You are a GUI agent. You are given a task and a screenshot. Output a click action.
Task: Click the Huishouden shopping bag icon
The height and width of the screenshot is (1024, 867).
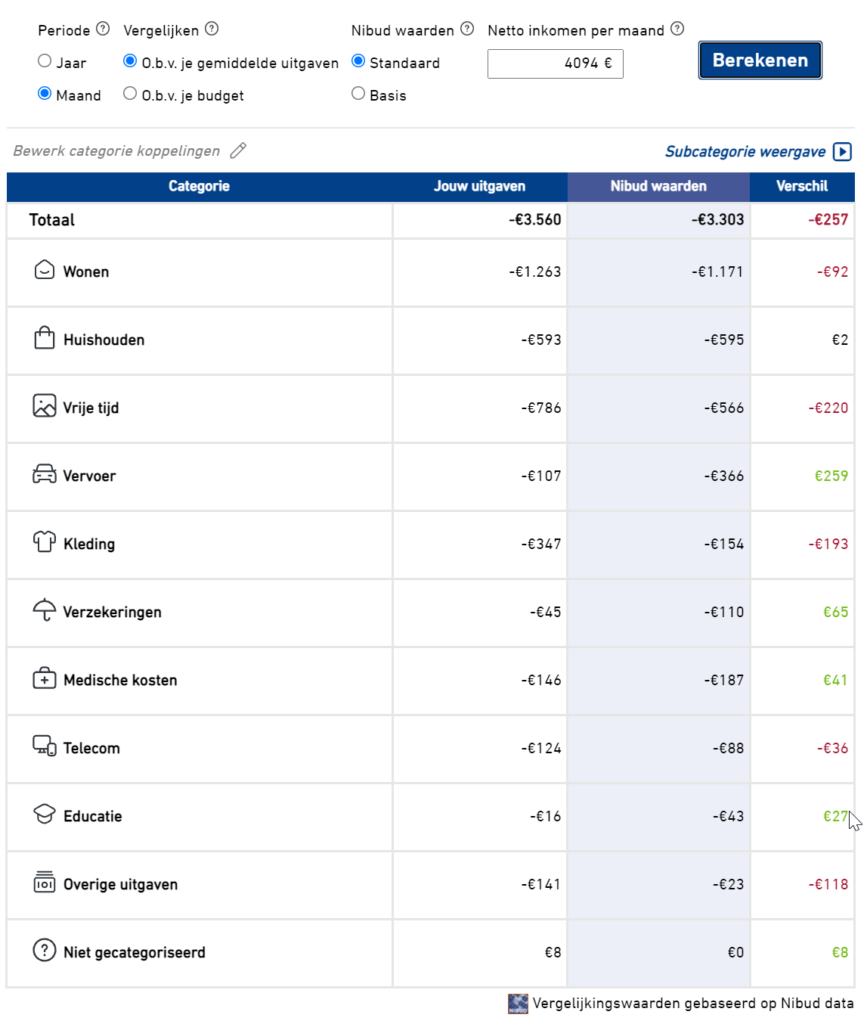coord(44,339)
